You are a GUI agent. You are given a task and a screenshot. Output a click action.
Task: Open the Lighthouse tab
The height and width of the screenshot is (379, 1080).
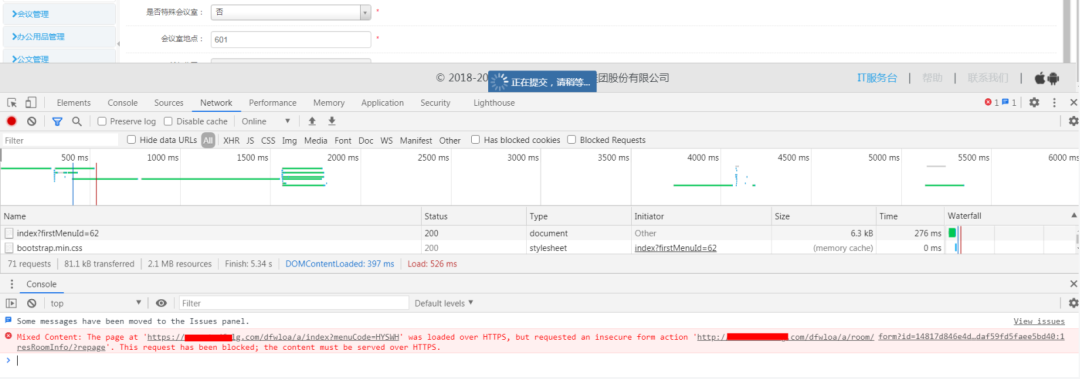[494, 103]
